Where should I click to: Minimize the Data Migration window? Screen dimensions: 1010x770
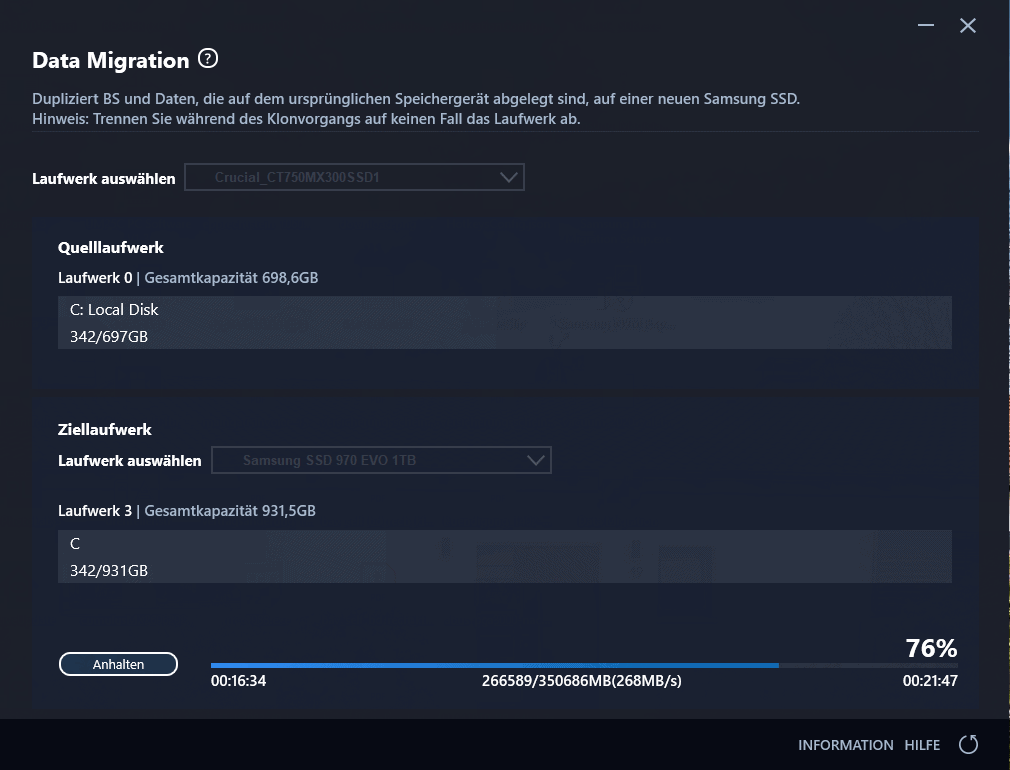(927, 26)
